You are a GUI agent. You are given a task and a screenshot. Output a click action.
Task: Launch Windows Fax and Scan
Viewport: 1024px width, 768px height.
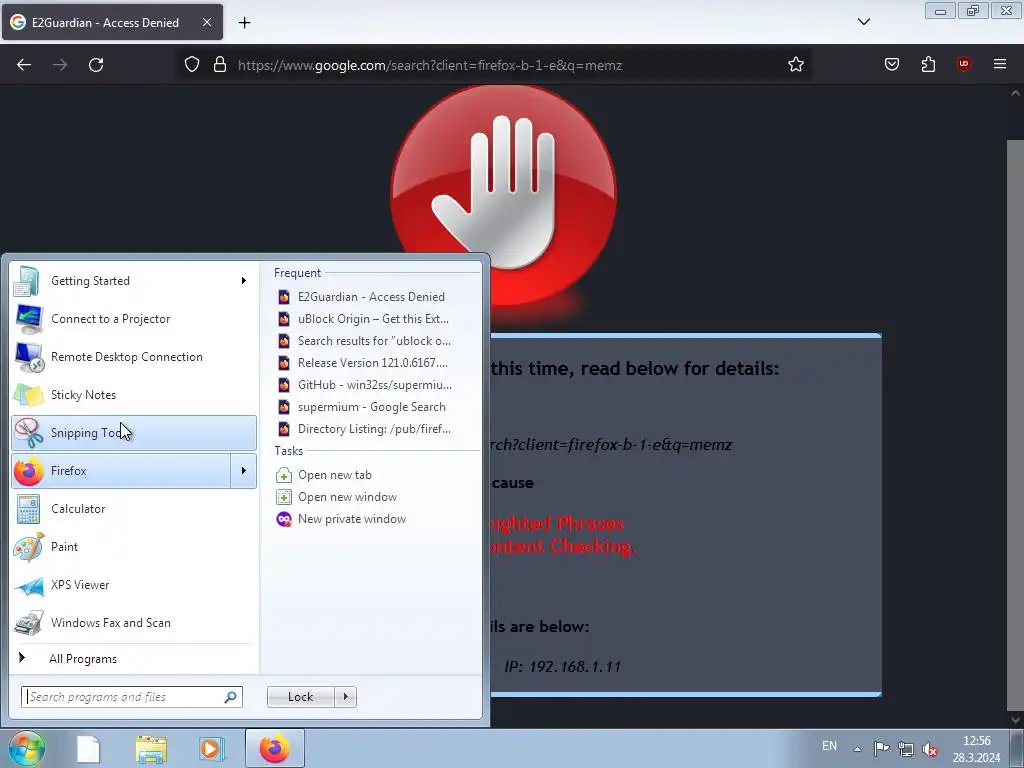click(134, 622)
